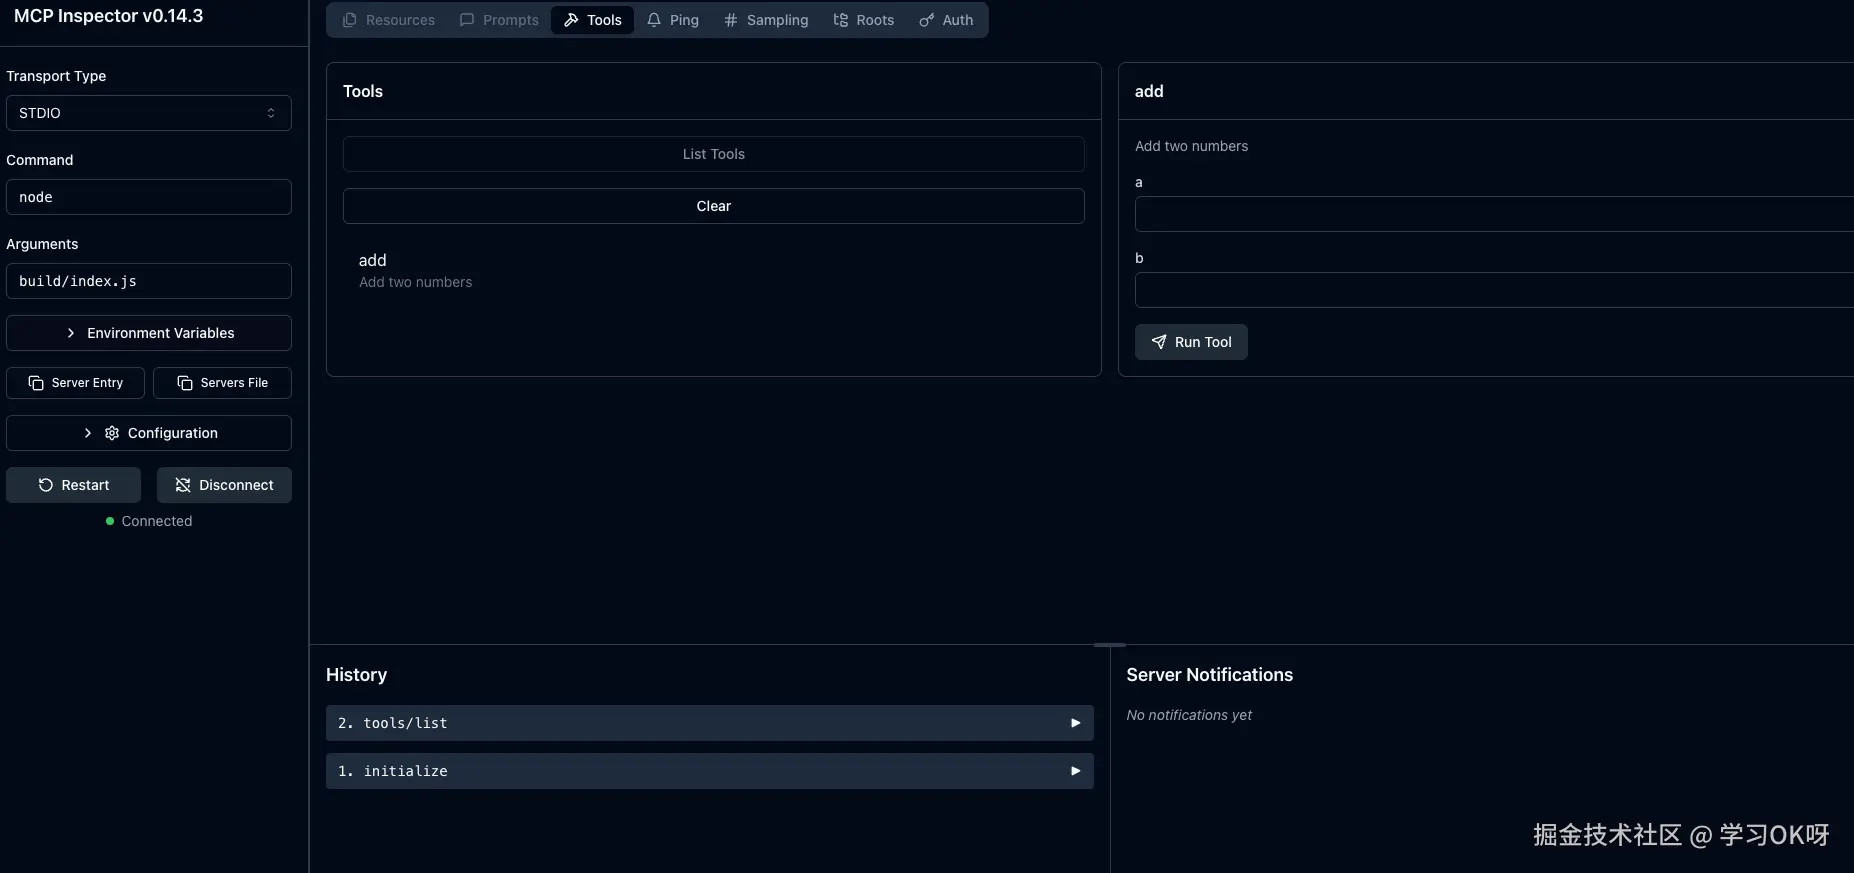Click the Command input containing node

point(149,197)
